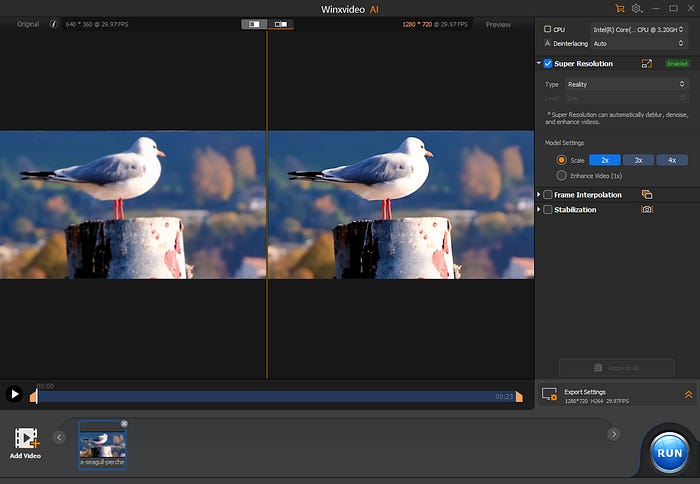Enable the Frame Interpolation checkbox

(x=548, y=194)
